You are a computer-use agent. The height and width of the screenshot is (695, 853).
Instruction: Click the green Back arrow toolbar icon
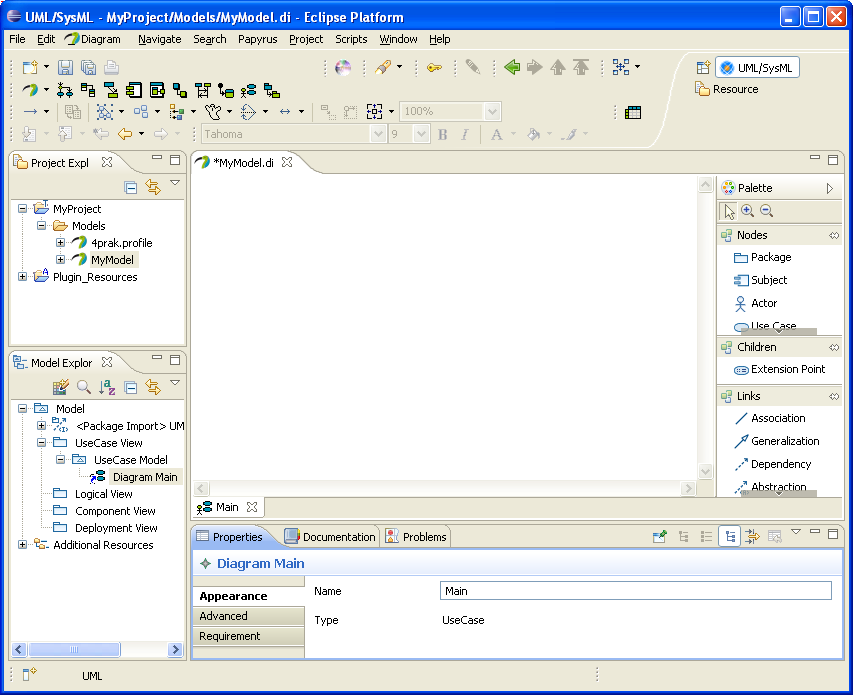[512, 67]
